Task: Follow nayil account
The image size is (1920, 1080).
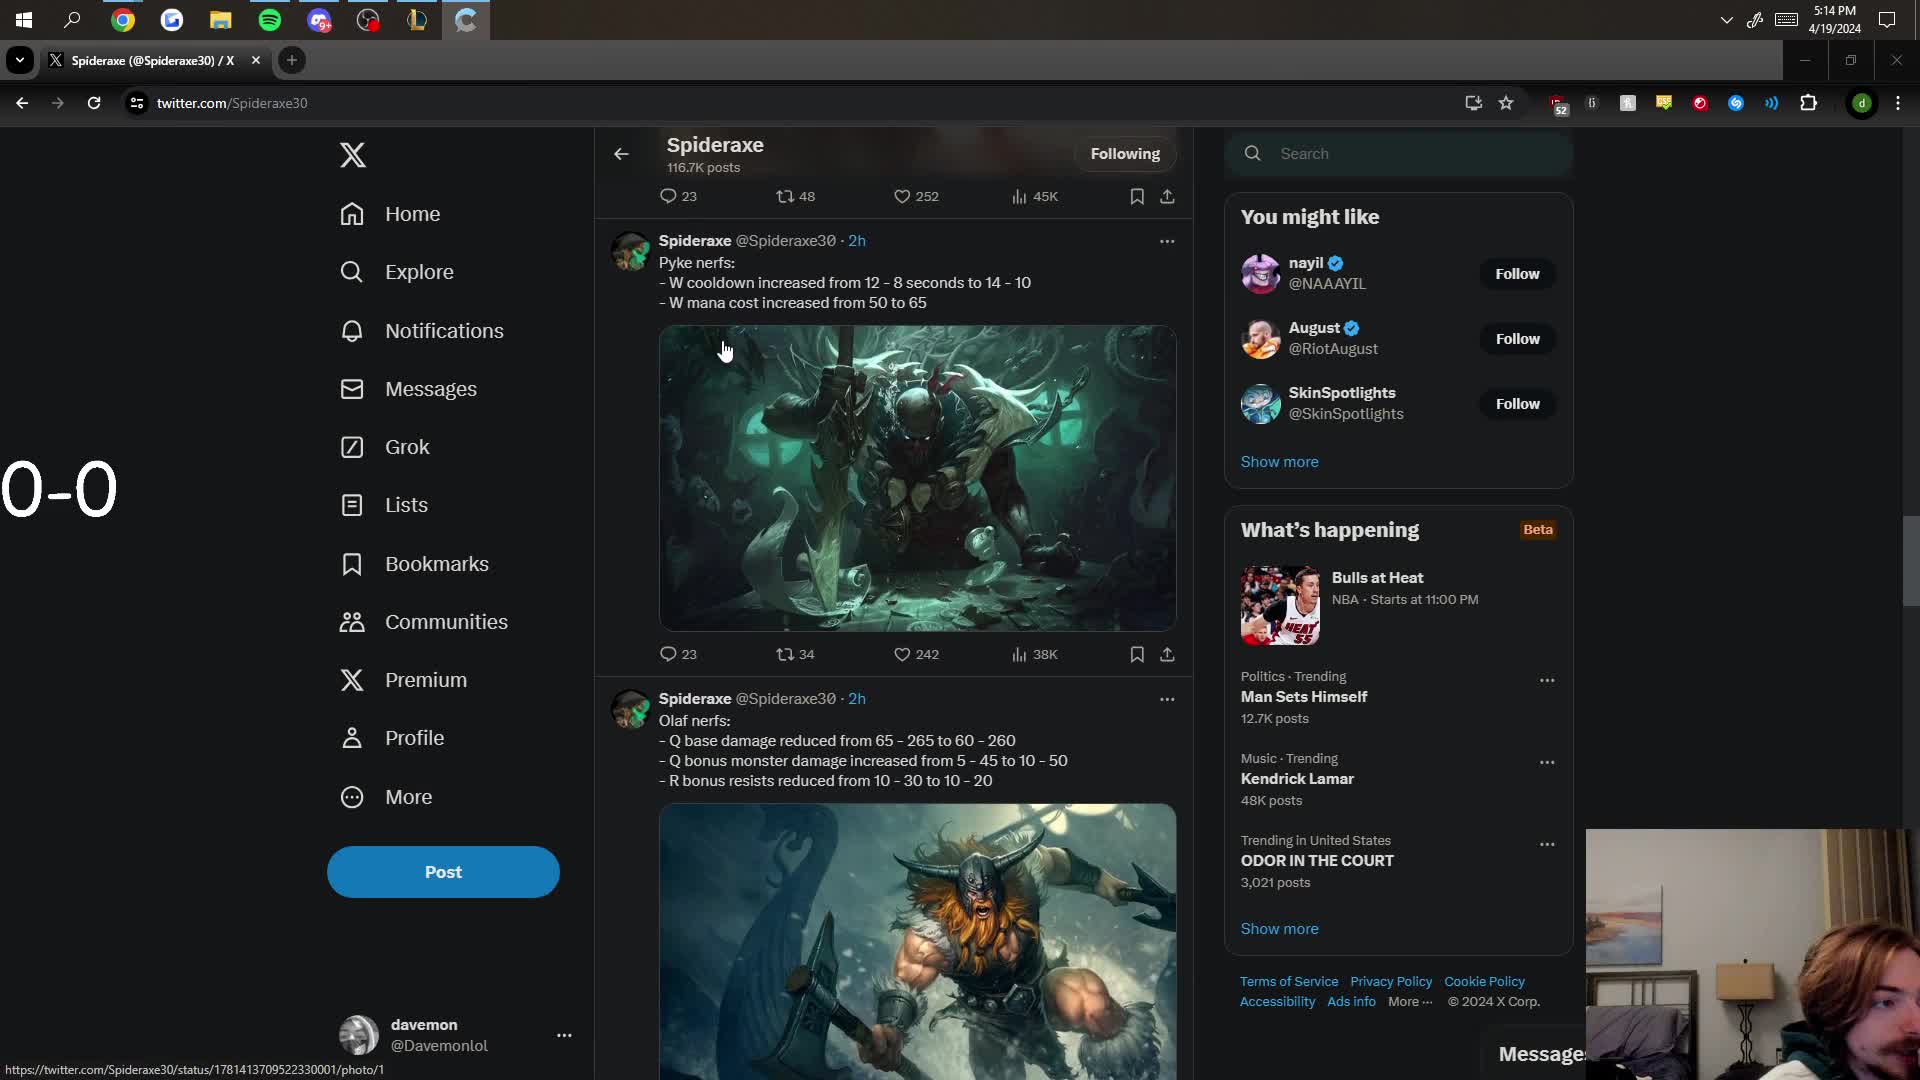Action: (1517, 274)
